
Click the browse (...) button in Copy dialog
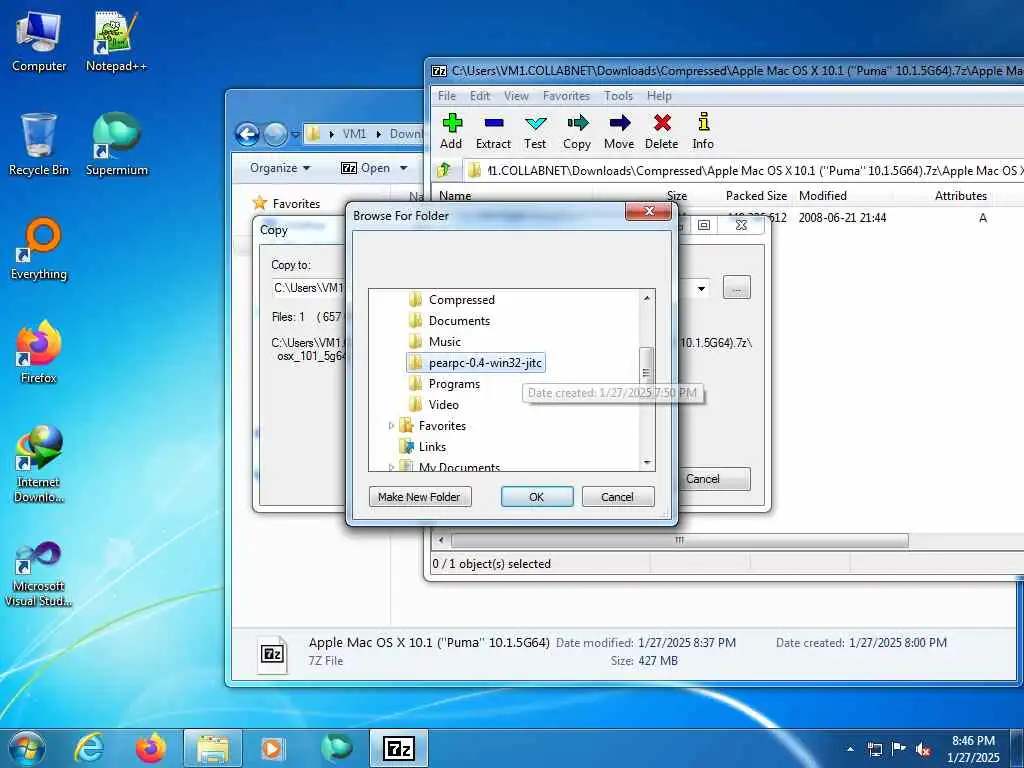click(x=737, y=288)
